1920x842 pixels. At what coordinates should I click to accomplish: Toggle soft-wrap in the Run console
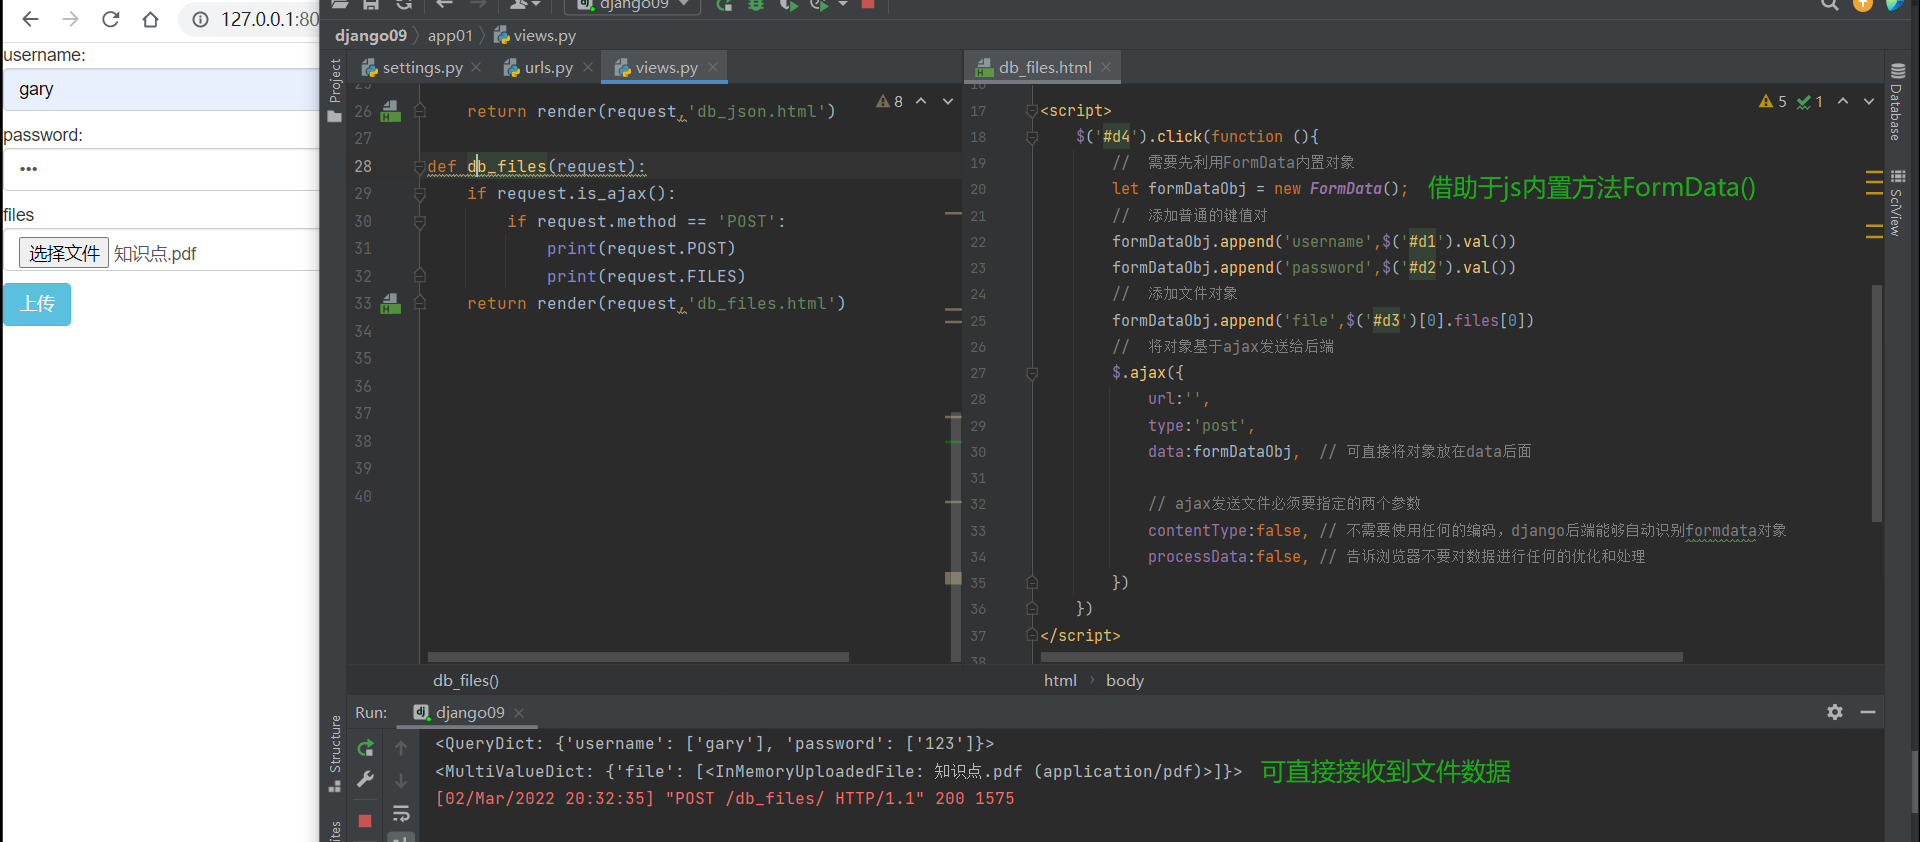[x=401, y=813]
